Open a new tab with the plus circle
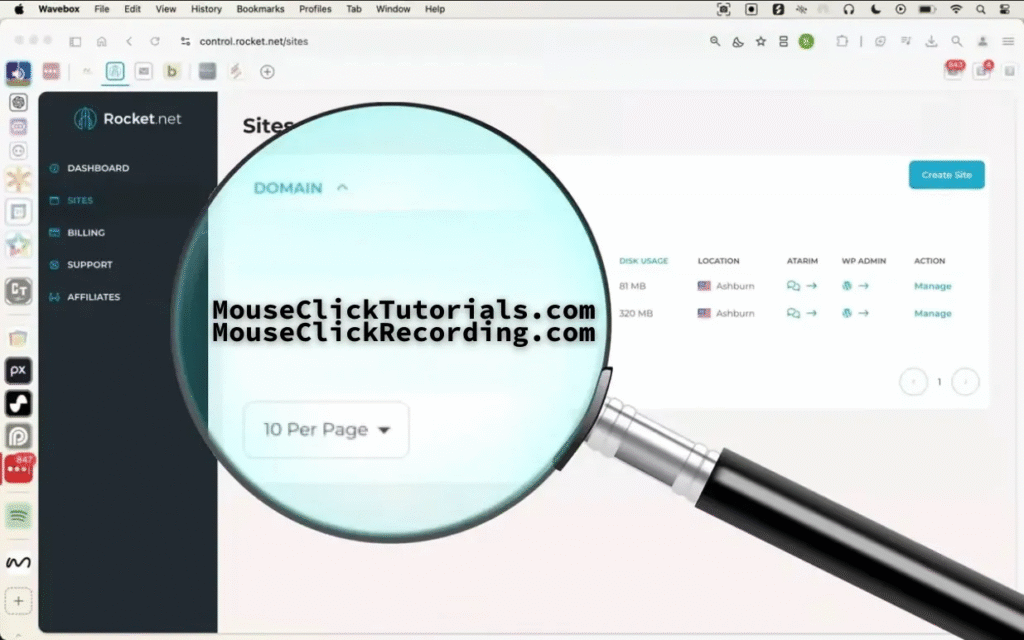1024x640 pixels. coord(267,71)
